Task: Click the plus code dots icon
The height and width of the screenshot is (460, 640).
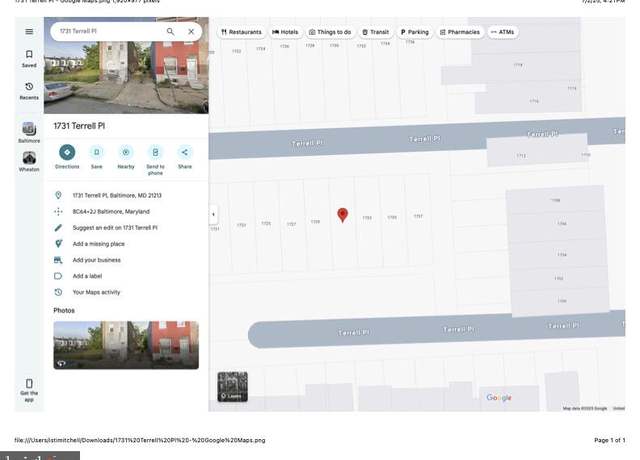Action: pyautogui.click(x=58, y=211)
